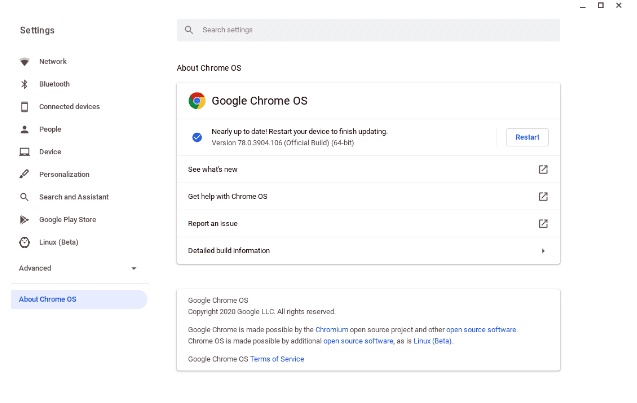The width and height of the screenshot is (637, 403).
Task: Close the Settings window
Action: click(x=619, y=5)
